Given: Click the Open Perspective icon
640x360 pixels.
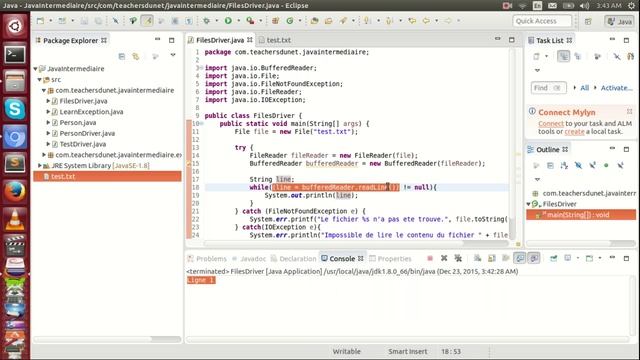Looking at the screenshot, I should (x=588, y=21).
